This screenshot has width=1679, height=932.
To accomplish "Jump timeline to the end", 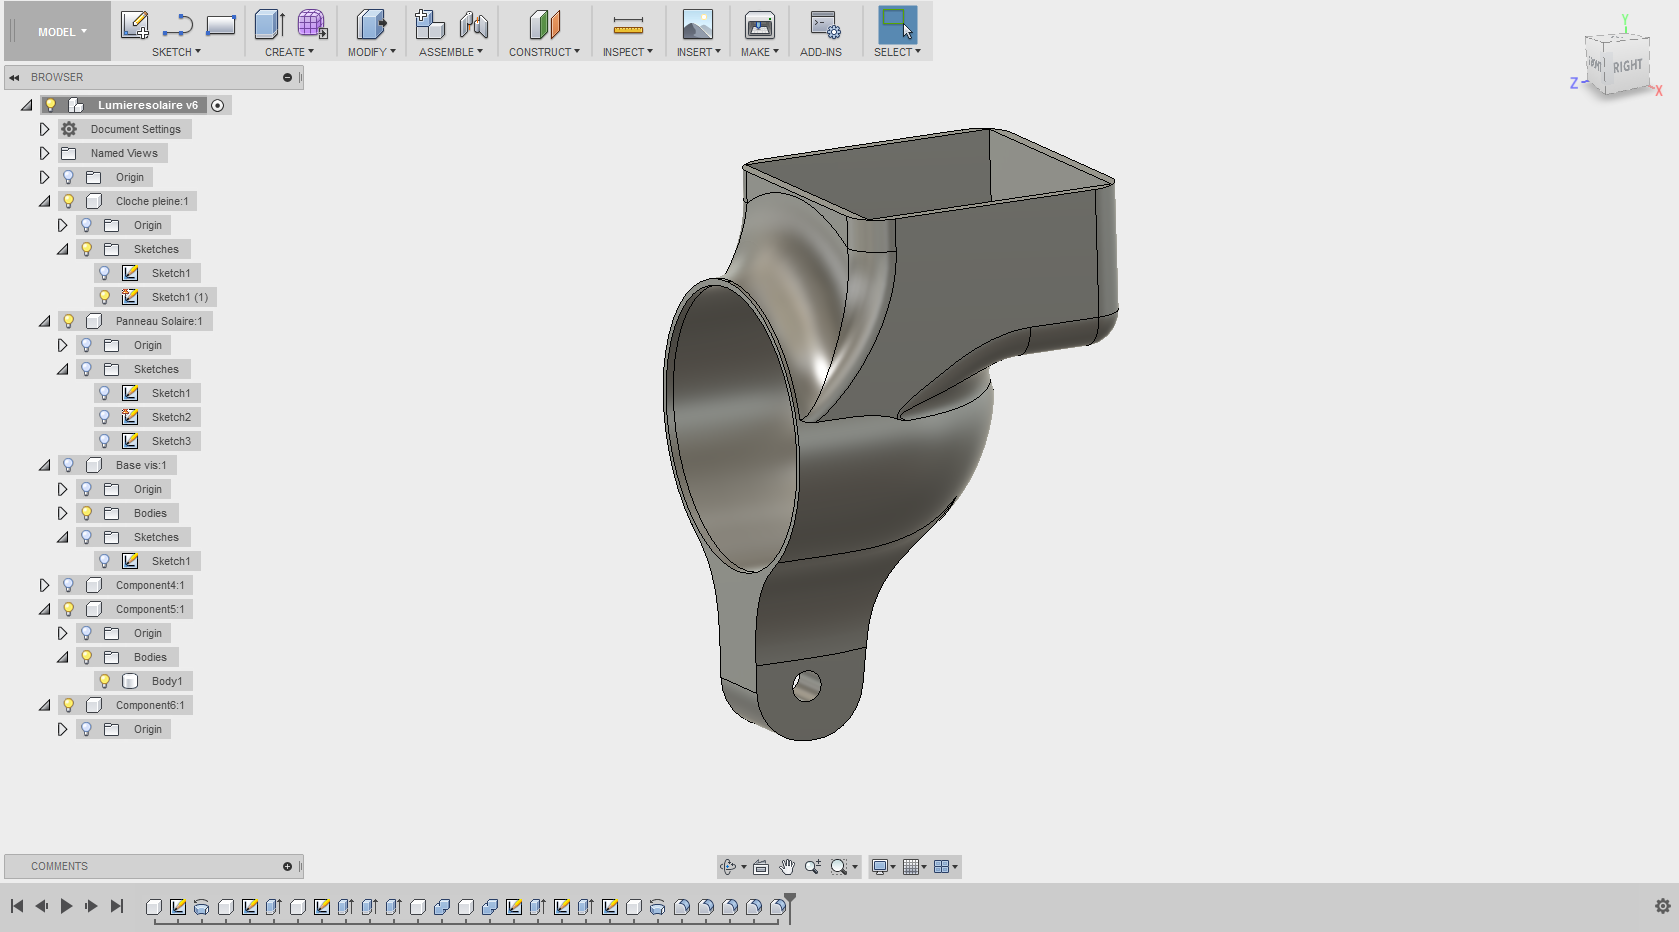I will [x=117, y=906].
